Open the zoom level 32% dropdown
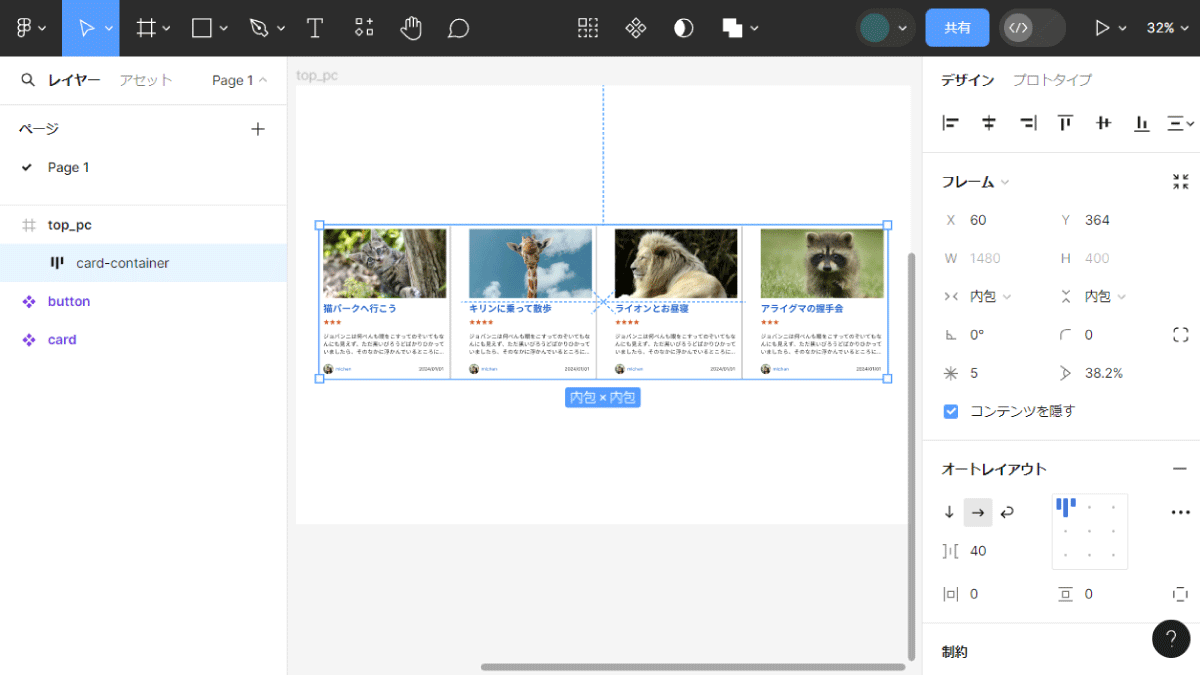Image resolution: width=1200 pixels, height=675 pixels. click(1167, 28)
